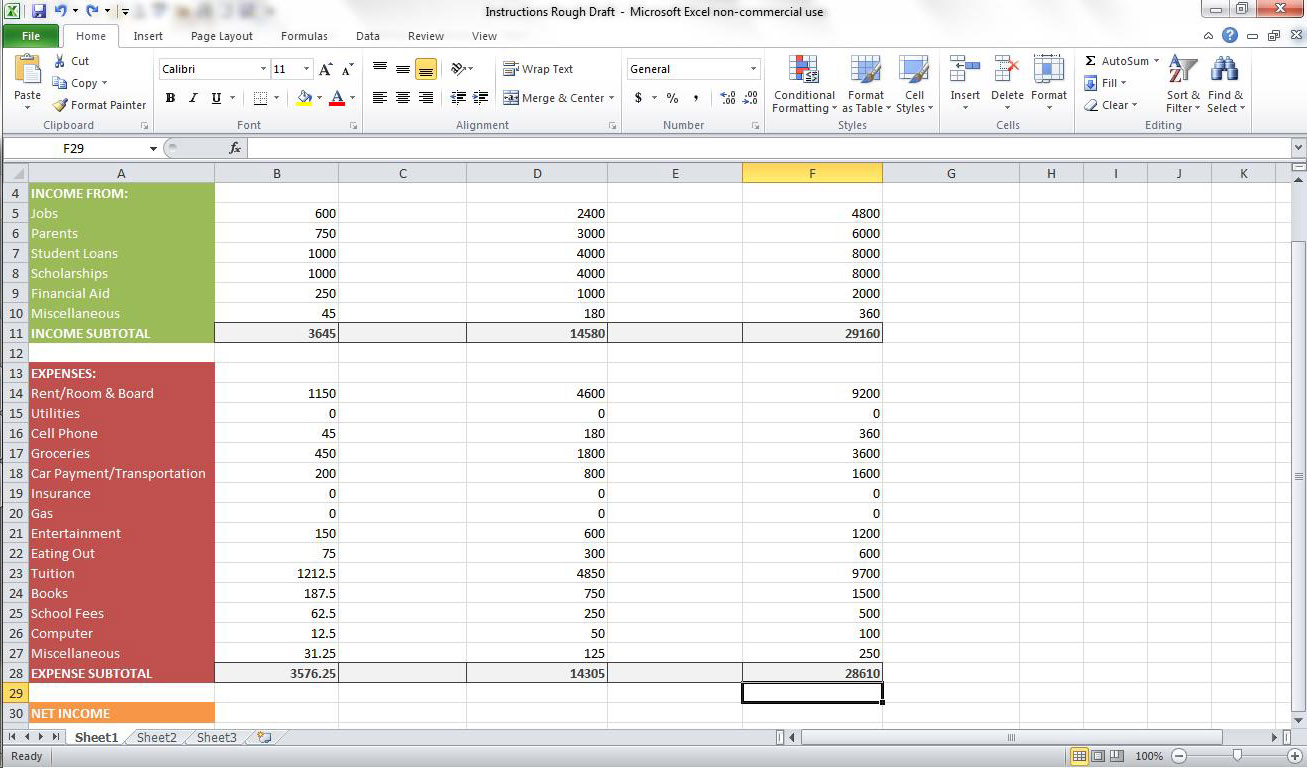
Task: Toggle Italic formatting
Action: point(193,98)
